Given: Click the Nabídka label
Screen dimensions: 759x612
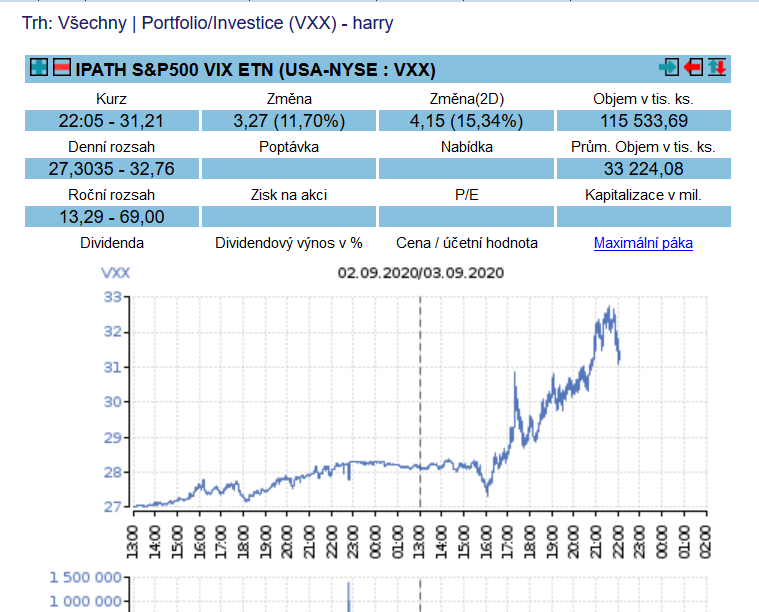Looking at the screenshot, I should coord(467,147).
